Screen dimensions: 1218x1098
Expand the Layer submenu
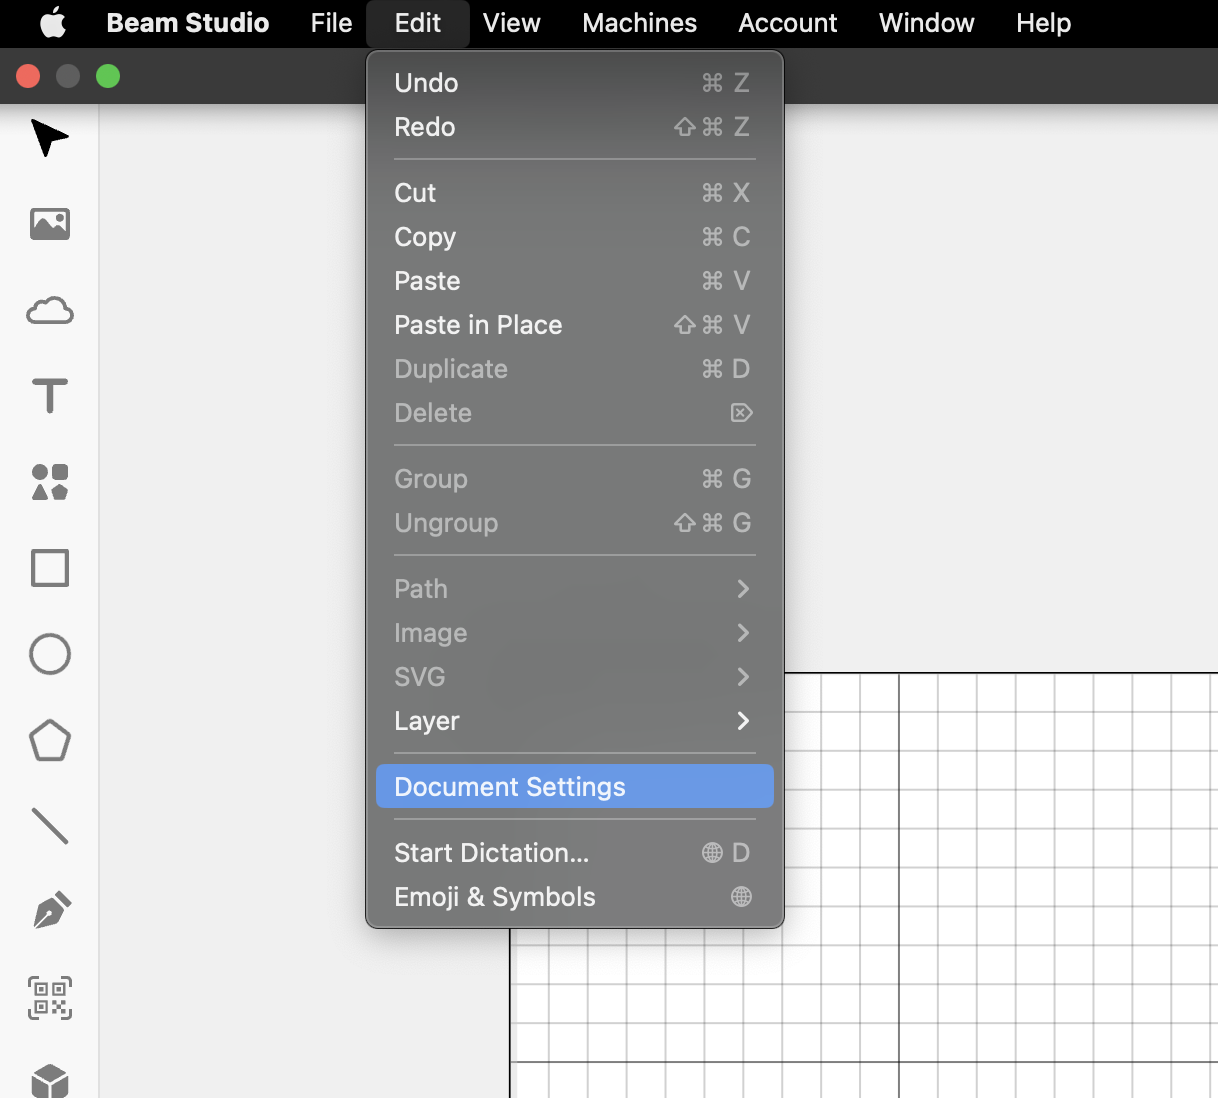click(x=575, y=721)
